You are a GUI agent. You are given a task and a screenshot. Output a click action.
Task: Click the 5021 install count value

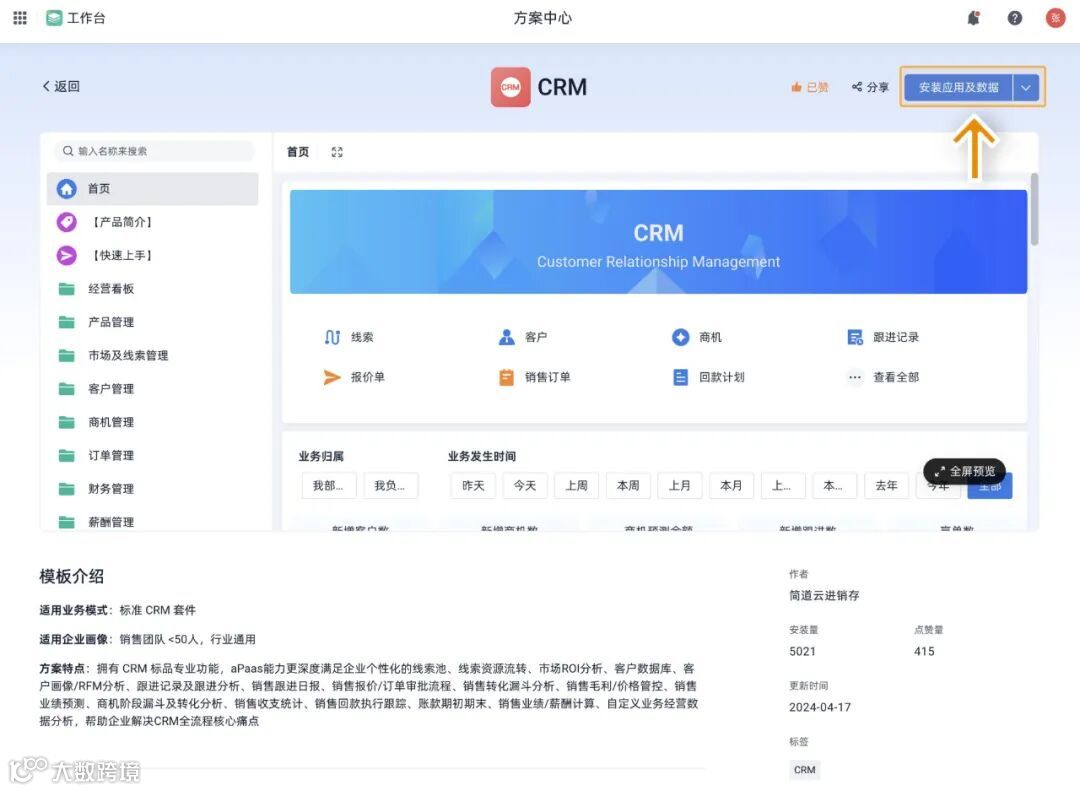(x=802, y=651)
